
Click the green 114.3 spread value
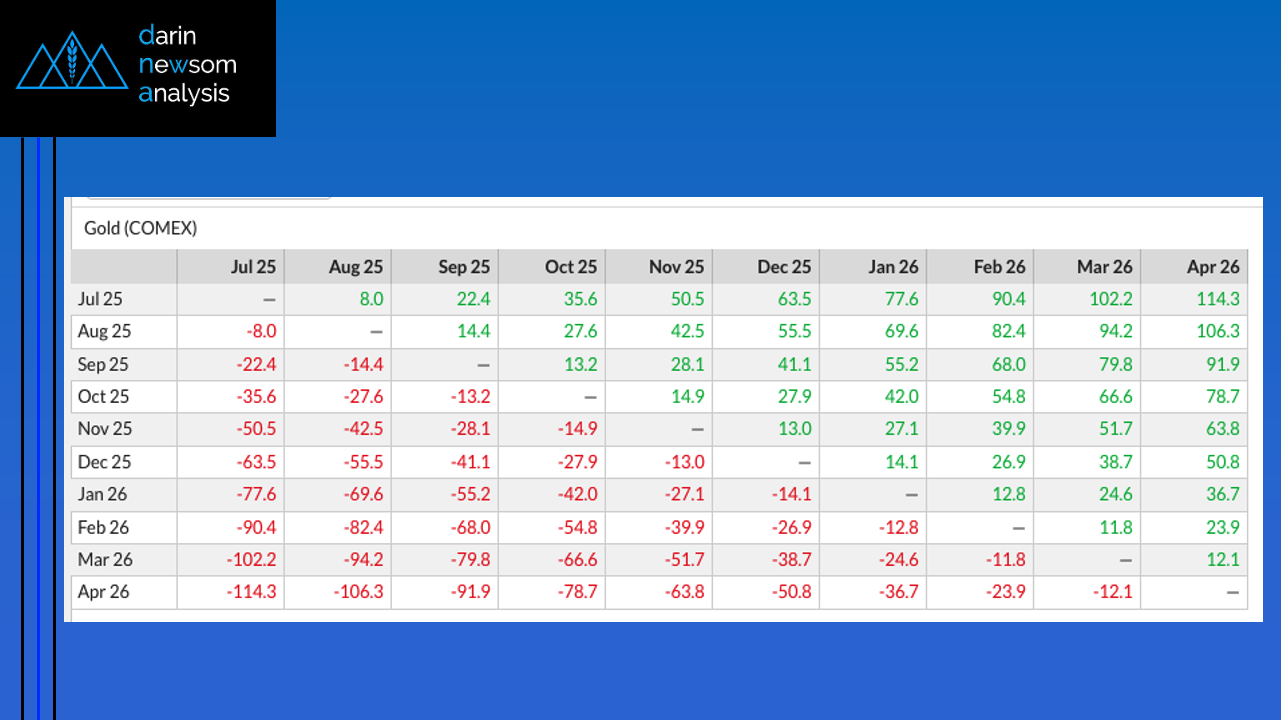coord(1218,298)
